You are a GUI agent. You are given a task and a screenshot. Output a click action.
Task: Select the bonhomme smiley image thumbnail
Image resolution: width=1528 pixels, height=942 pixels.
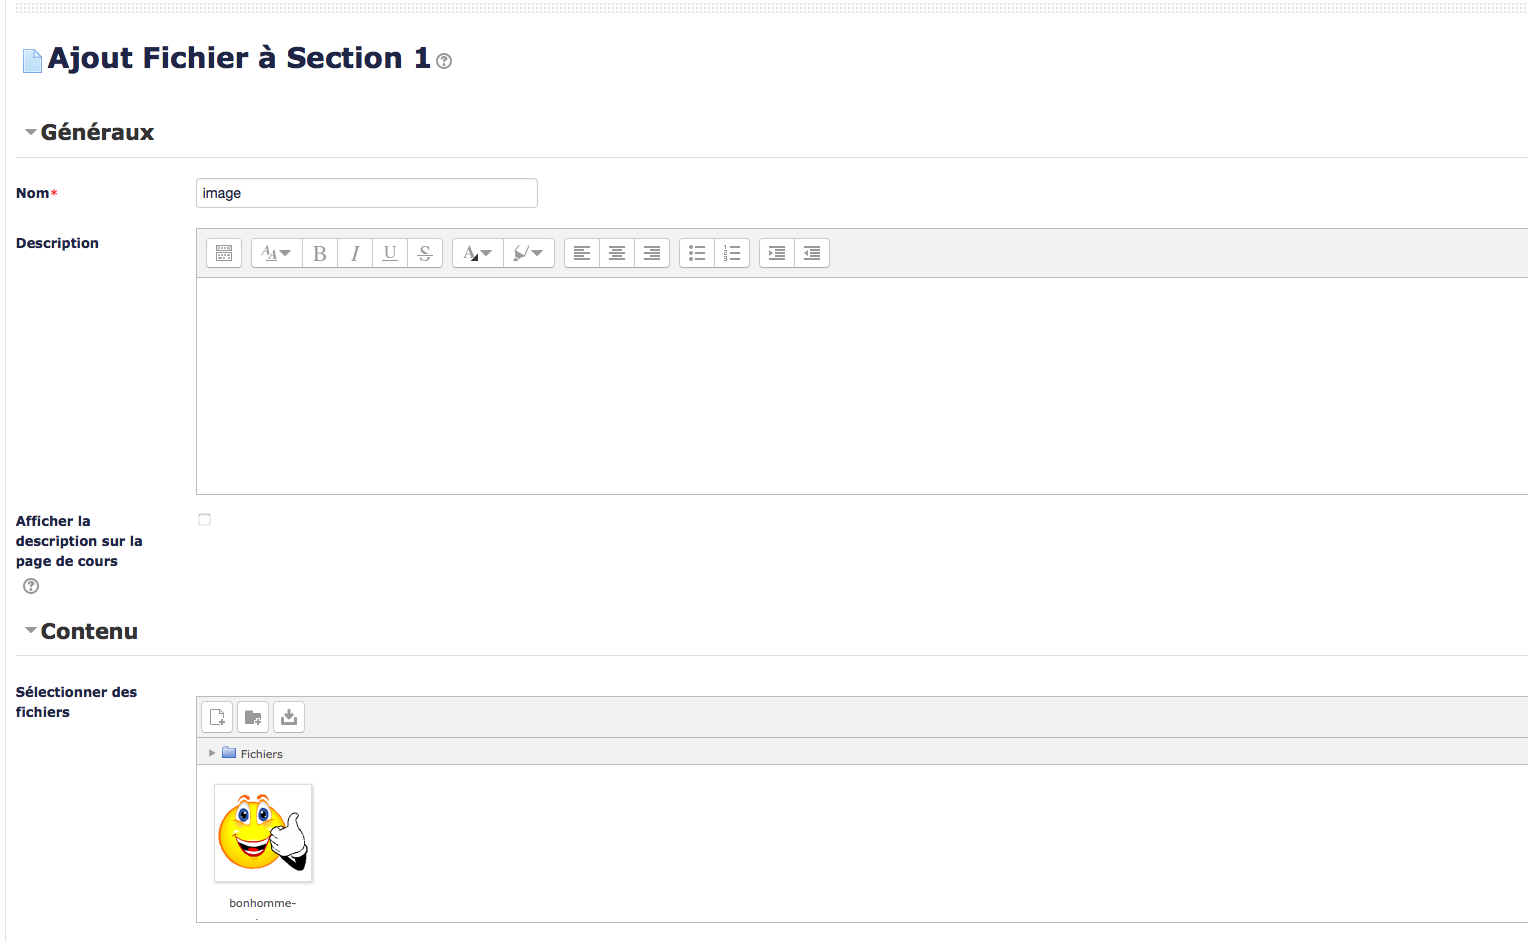[x=263, y=833]
